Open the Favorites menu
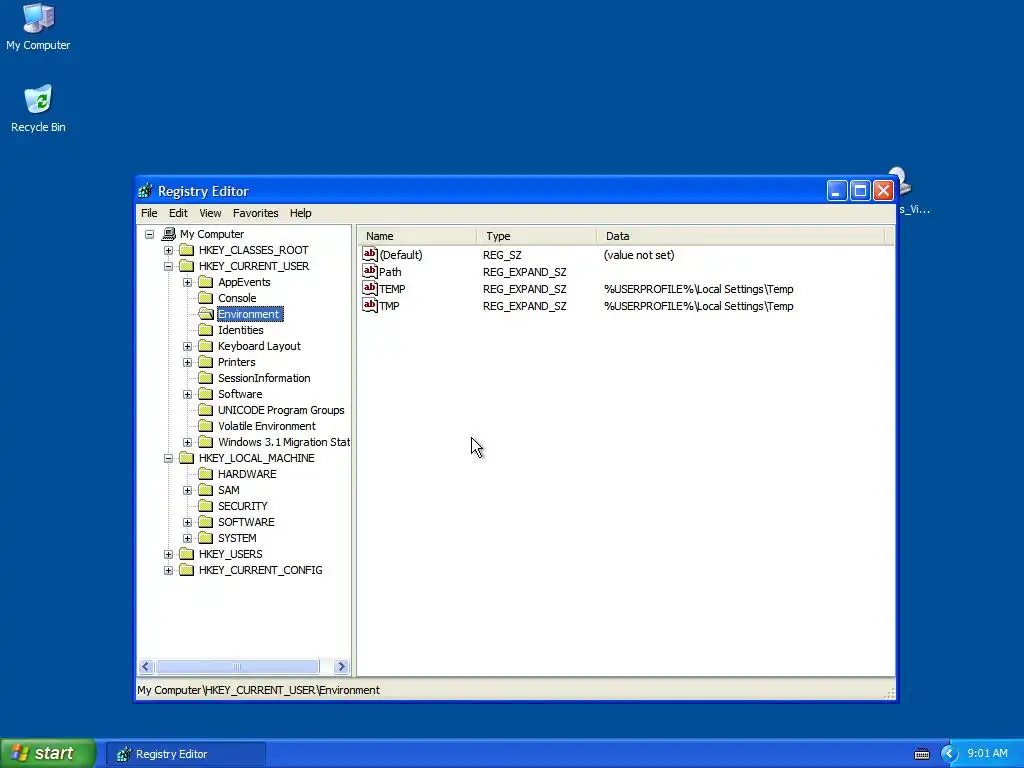1024x768 pixels. pyautogui.click(x=255, y=213)
